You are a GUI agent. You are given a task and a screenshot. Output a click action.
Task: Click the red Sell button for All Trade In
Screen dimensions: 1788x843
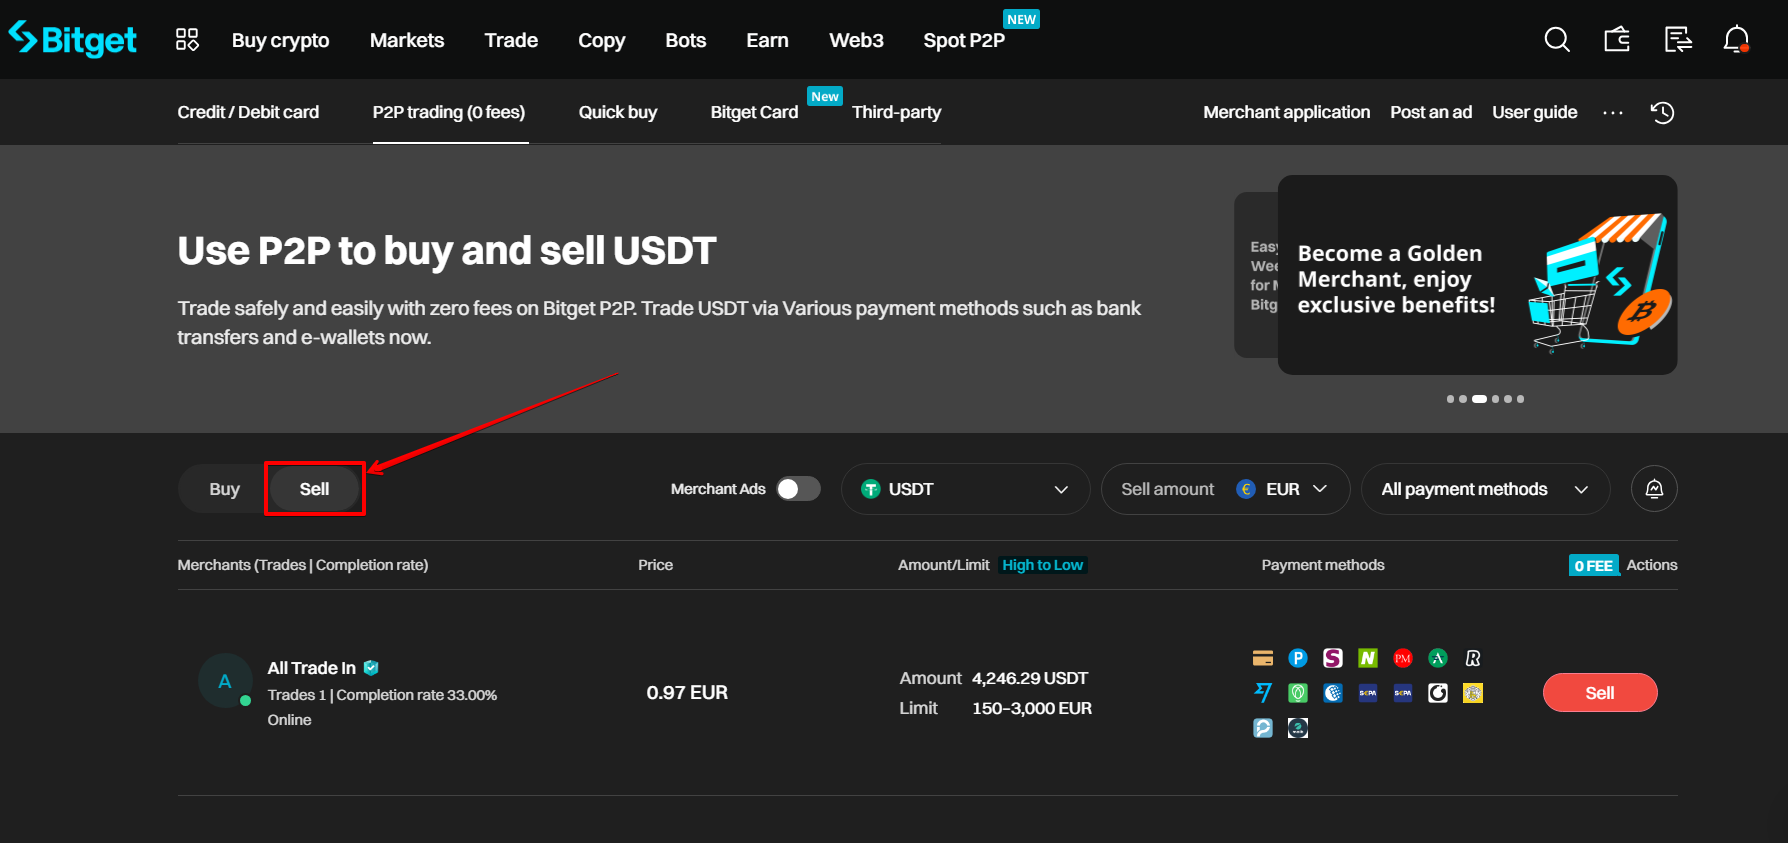[1600, 692]
